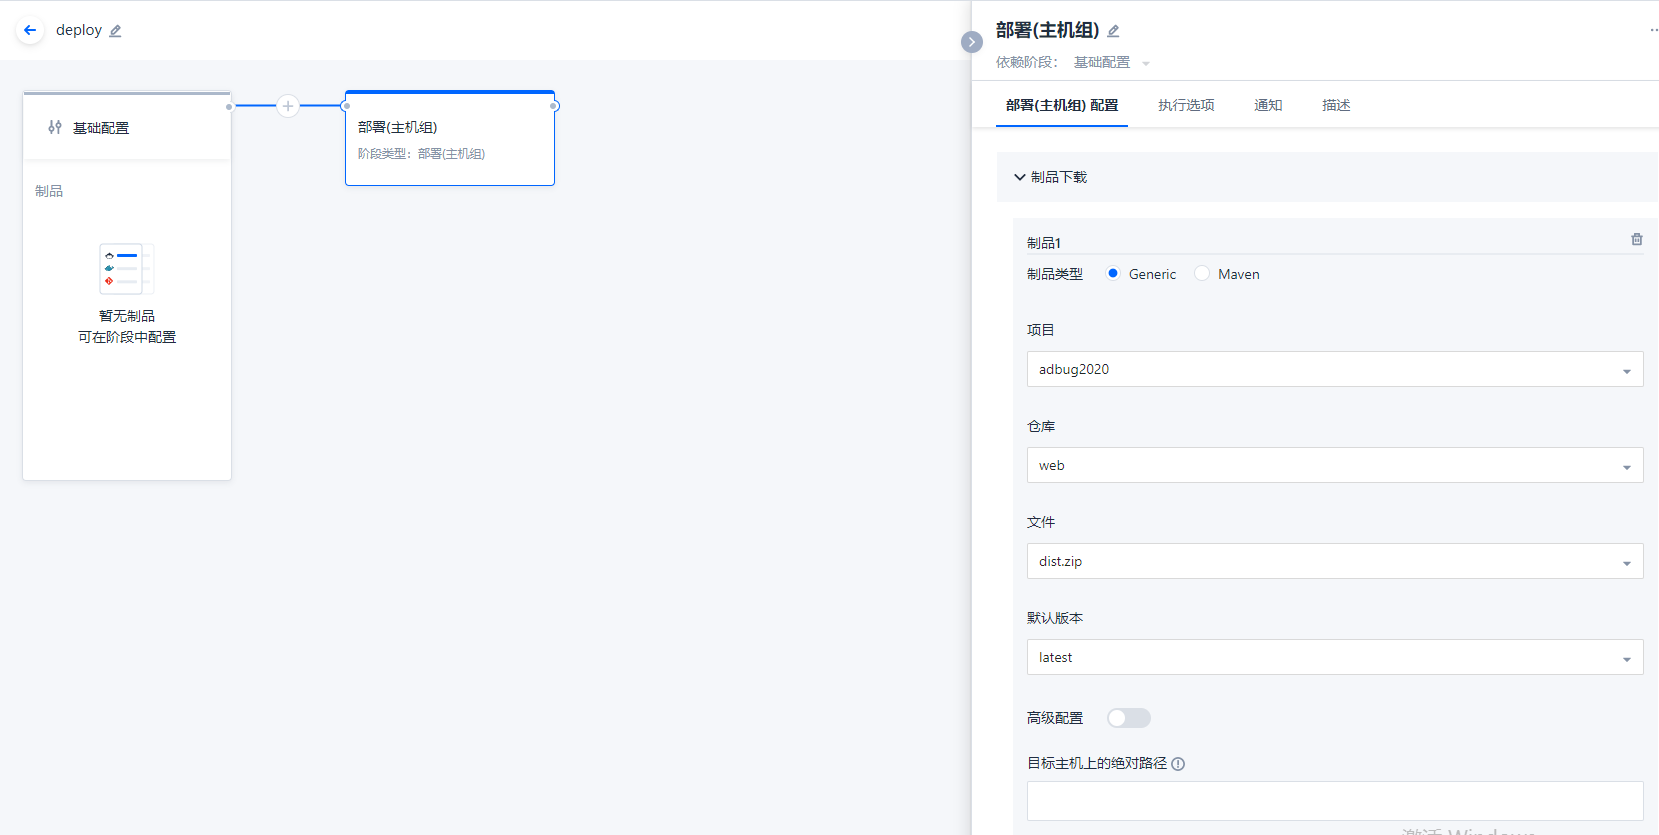Collapse the right panel with arrow button

tap(971, 42)
